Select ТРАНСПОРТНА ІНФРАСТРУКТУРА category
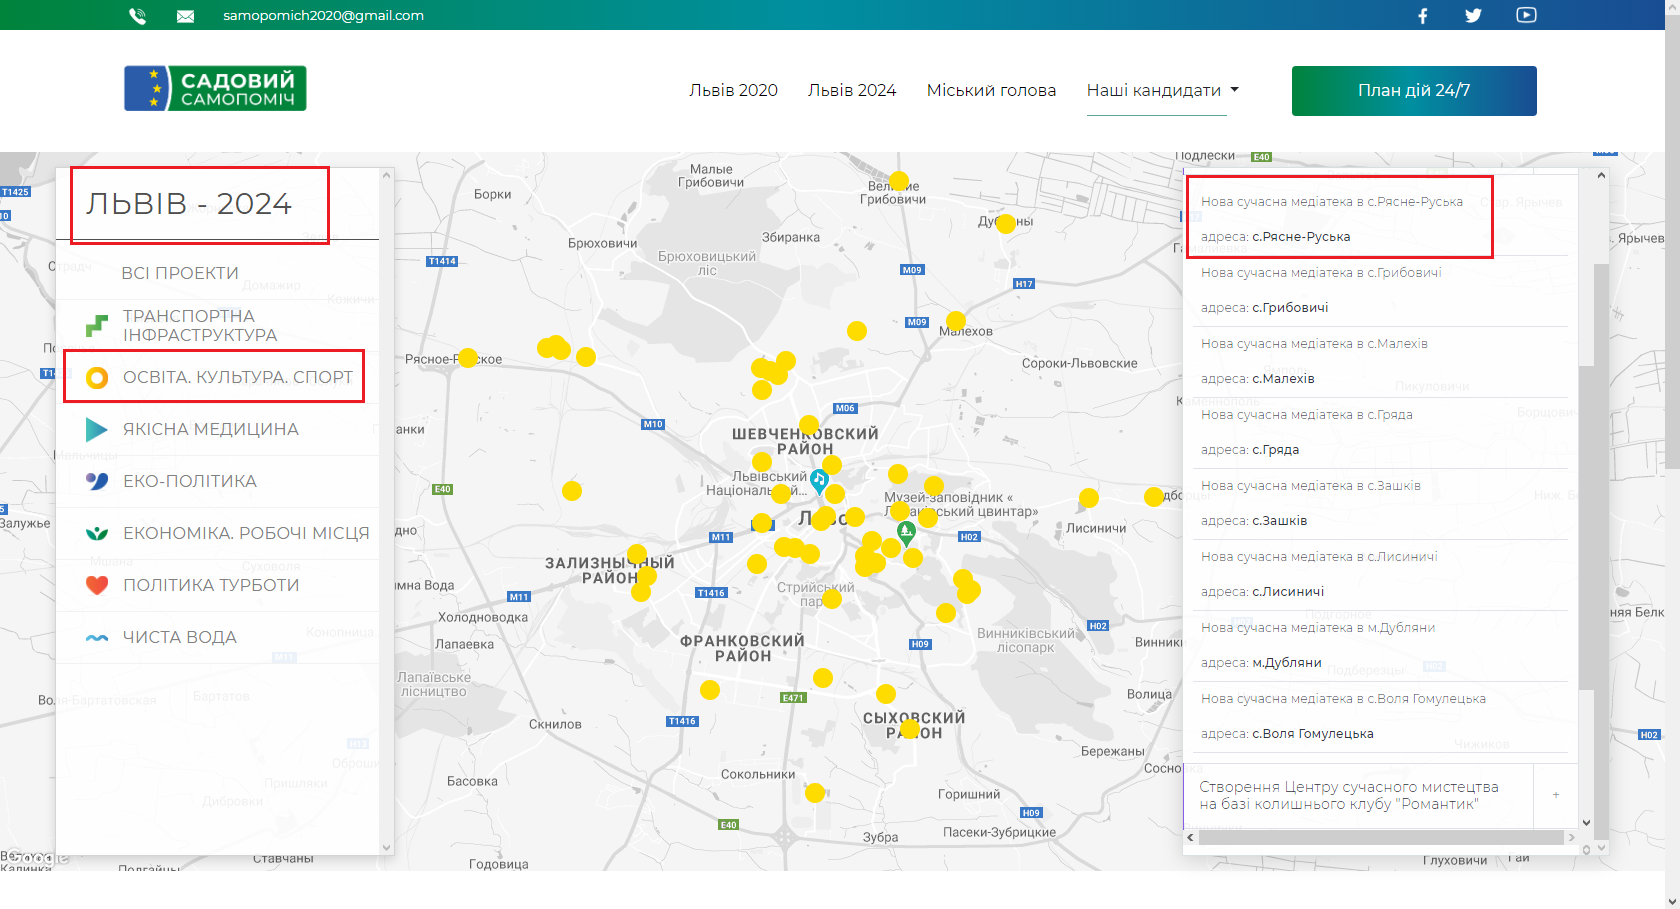The width and height of the screenshot is (1680, 909). [x=200, y=325]
